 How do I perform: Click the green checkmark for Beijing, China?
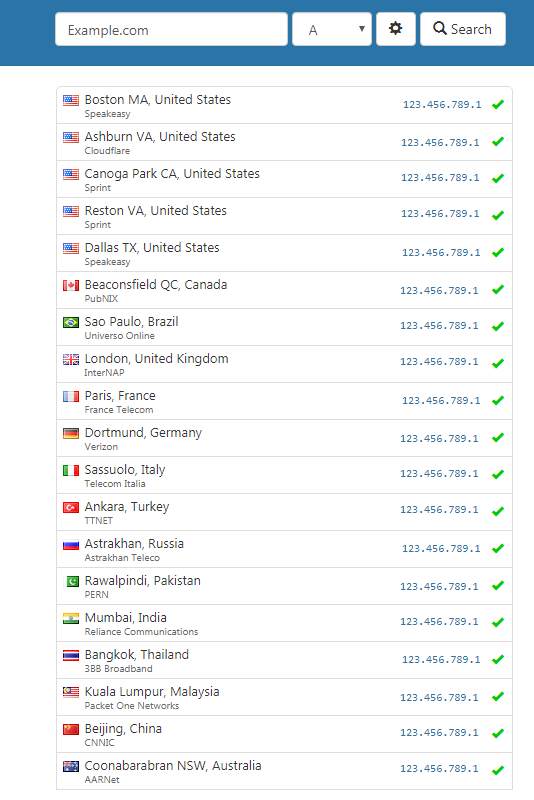tap(498, 733)
